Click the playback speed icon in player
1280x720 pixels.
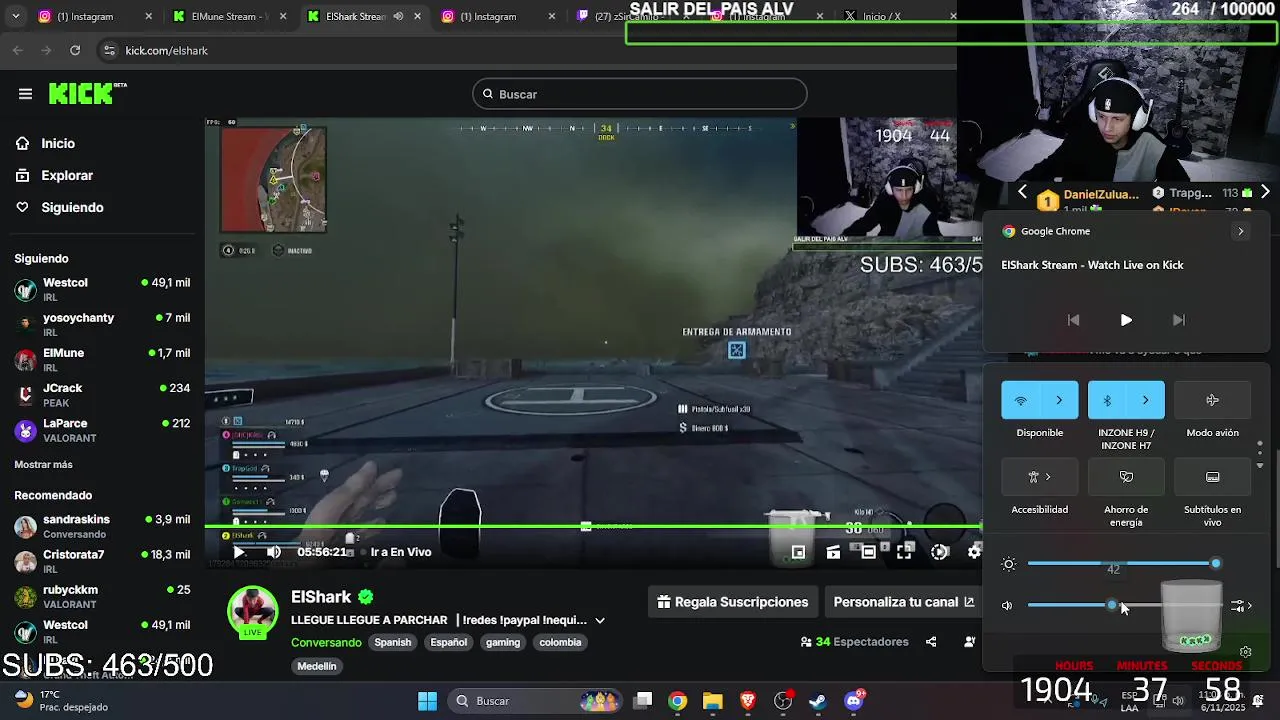pos(940,552)
